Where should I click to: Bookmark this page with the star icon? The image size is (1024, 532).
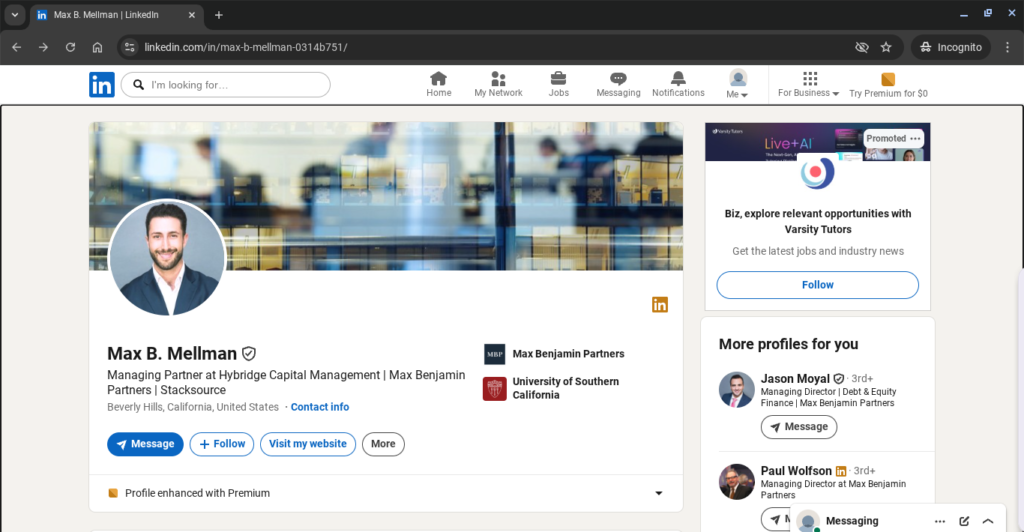coord(886,47)
